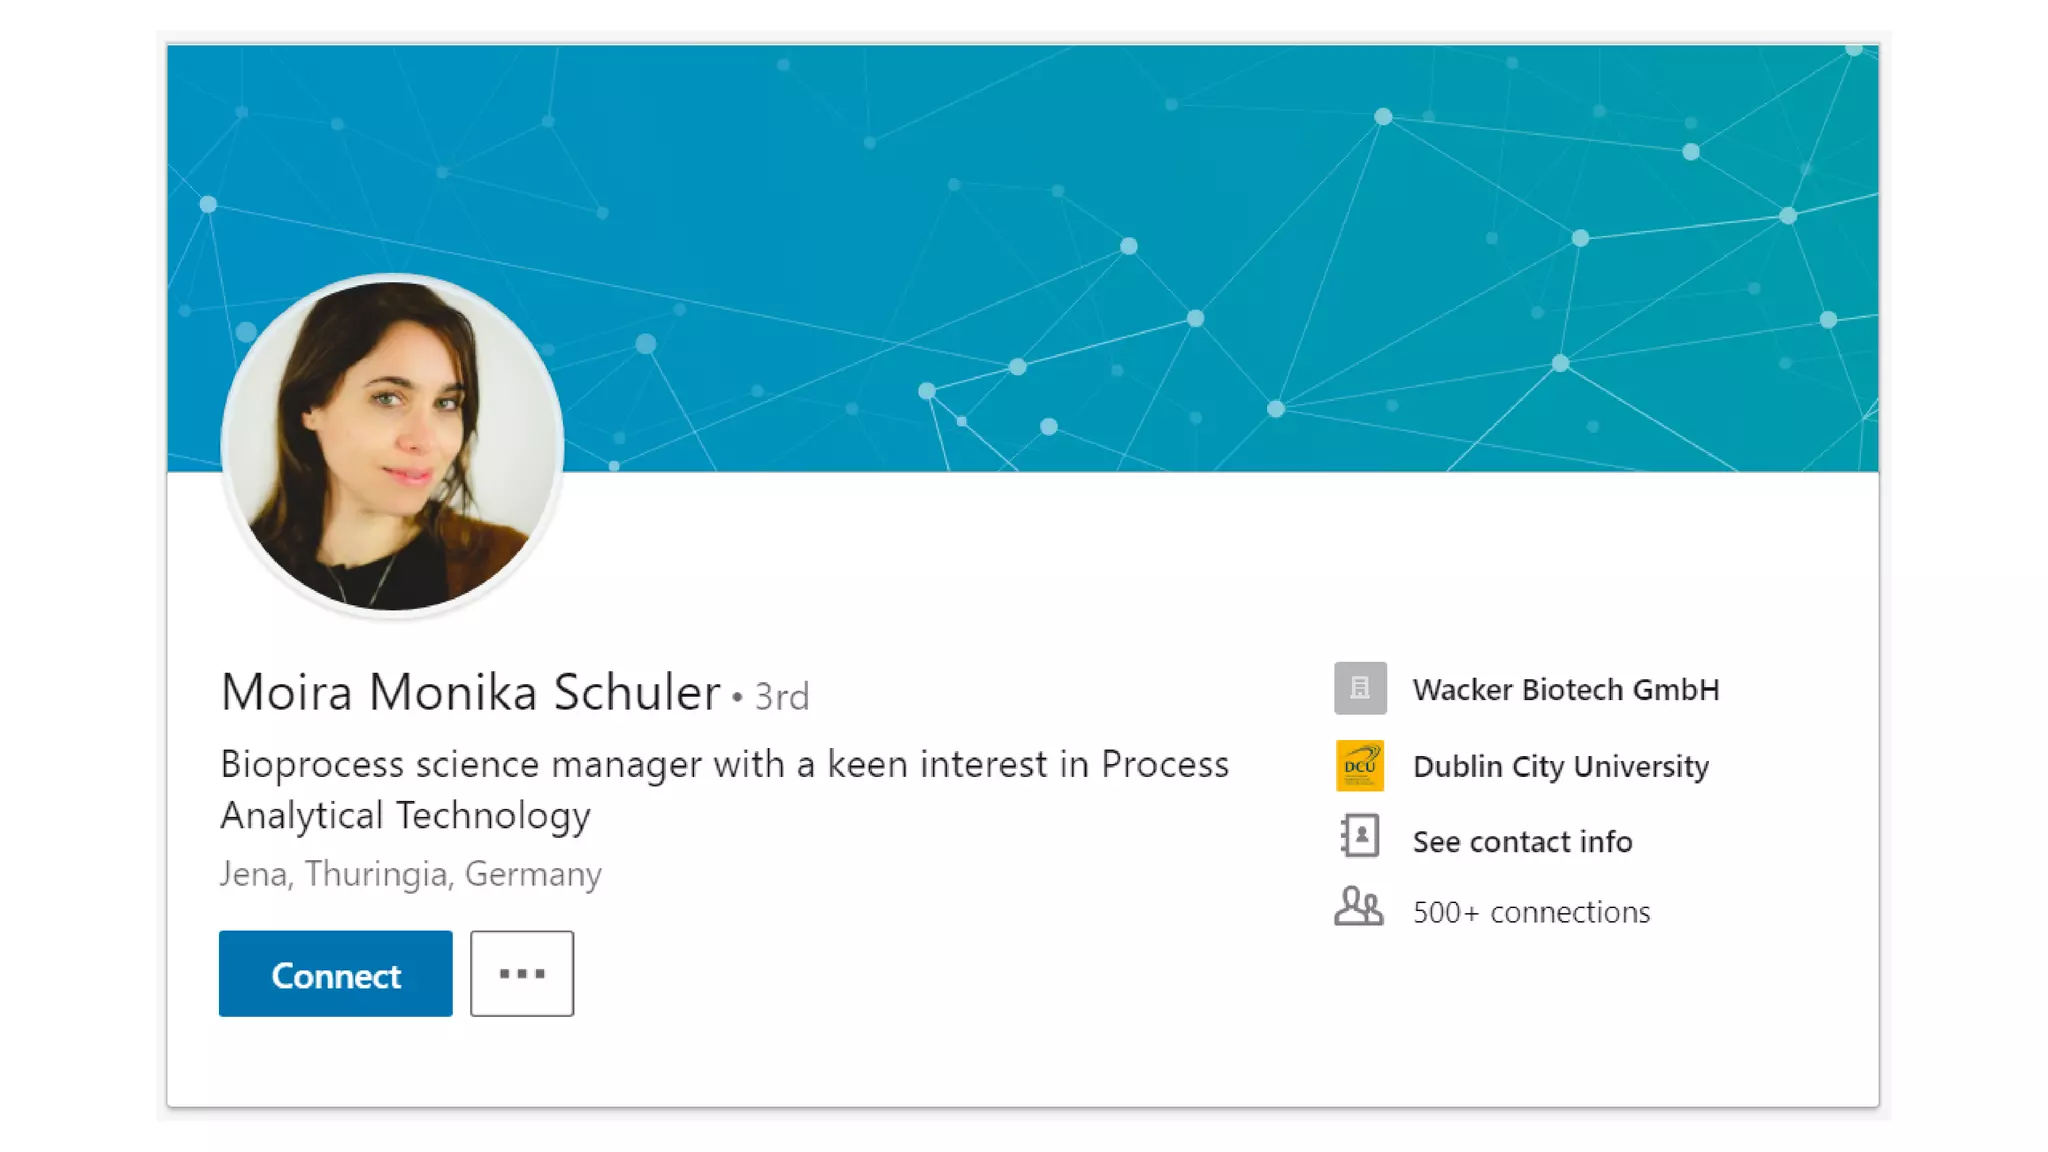2048x1152 pixels.
Task: Open Wacker Biotech GmbH company page
Action: pyautogui.click(x=1566, y=690)
